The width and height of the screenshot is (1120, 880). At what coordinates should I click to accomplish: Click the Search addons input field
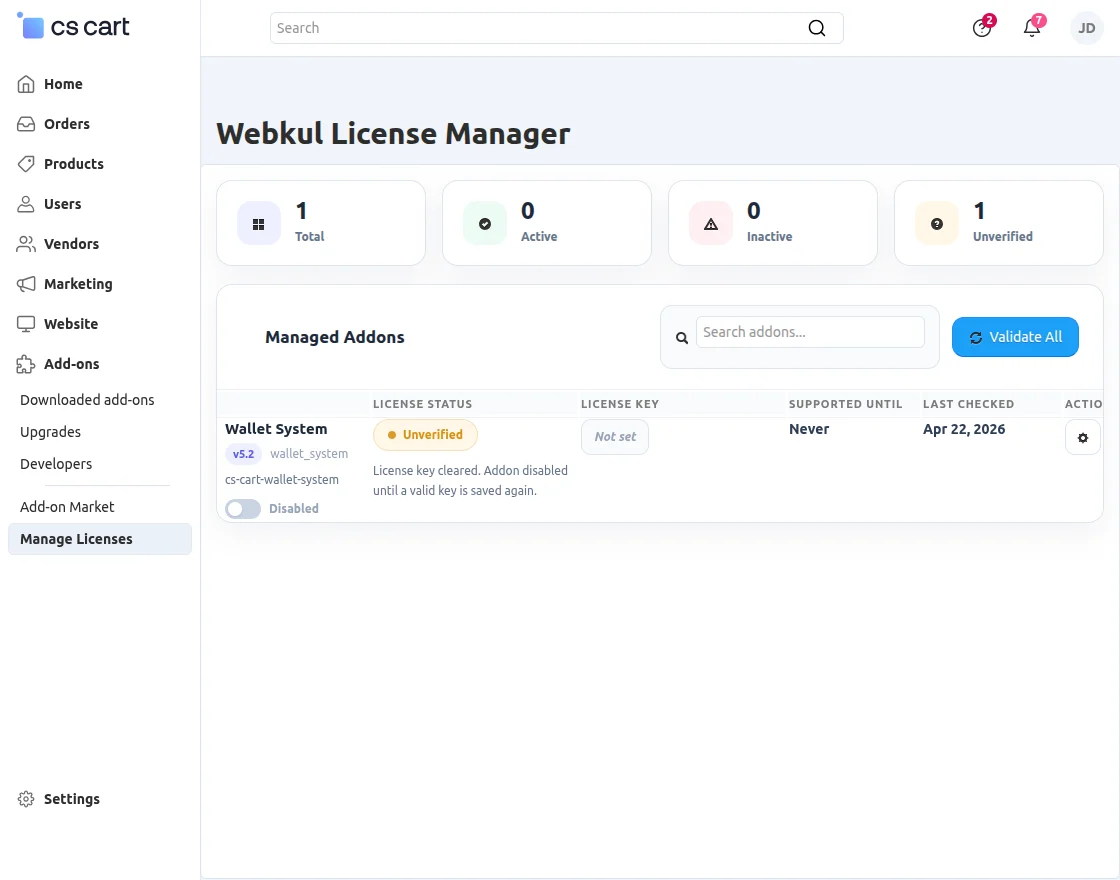pos(810,331)
